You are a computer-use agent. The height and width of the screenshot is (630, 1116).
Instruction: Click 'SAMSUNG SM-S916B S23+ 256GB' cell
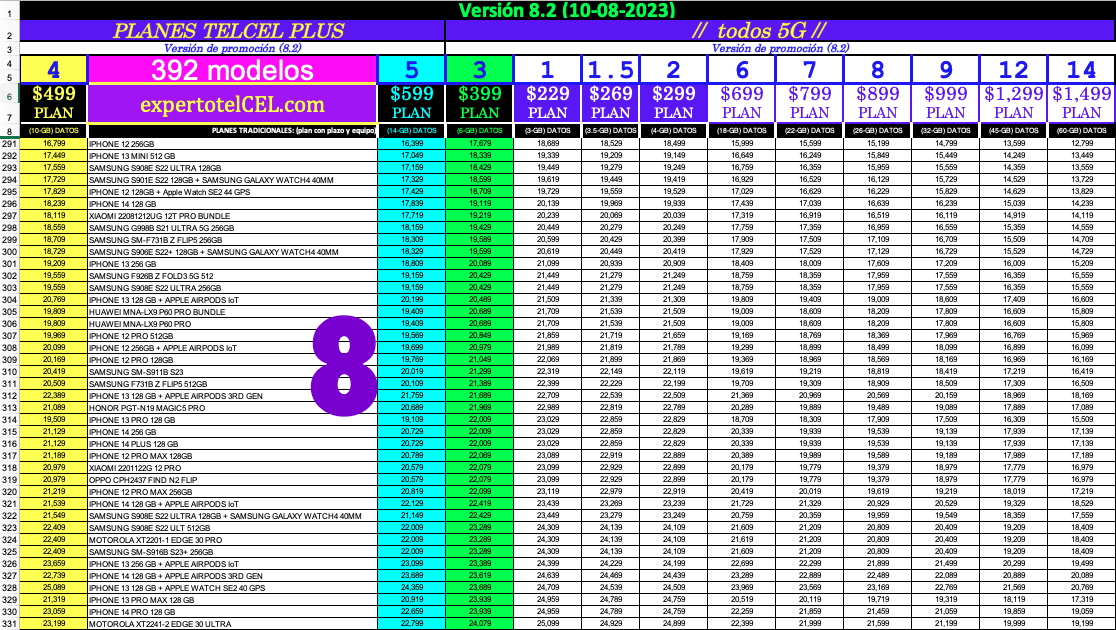(x=232, y=552)
